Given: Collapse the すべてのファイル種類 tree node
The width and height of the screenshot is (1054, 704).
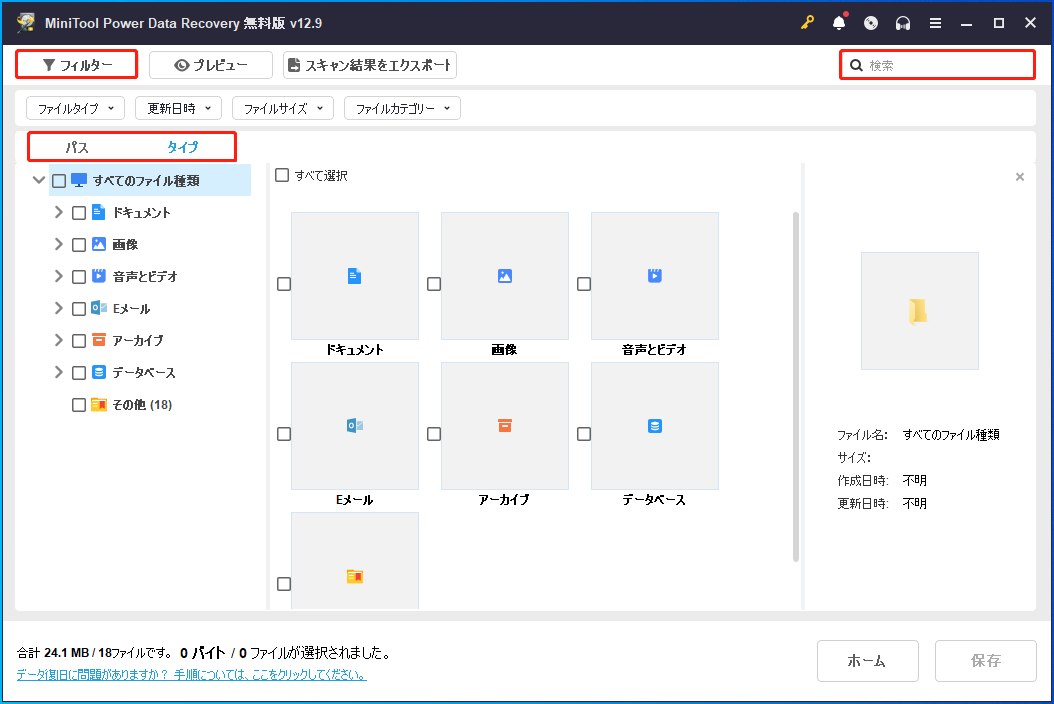Looking at the screenshot, I should click(39, 180).
